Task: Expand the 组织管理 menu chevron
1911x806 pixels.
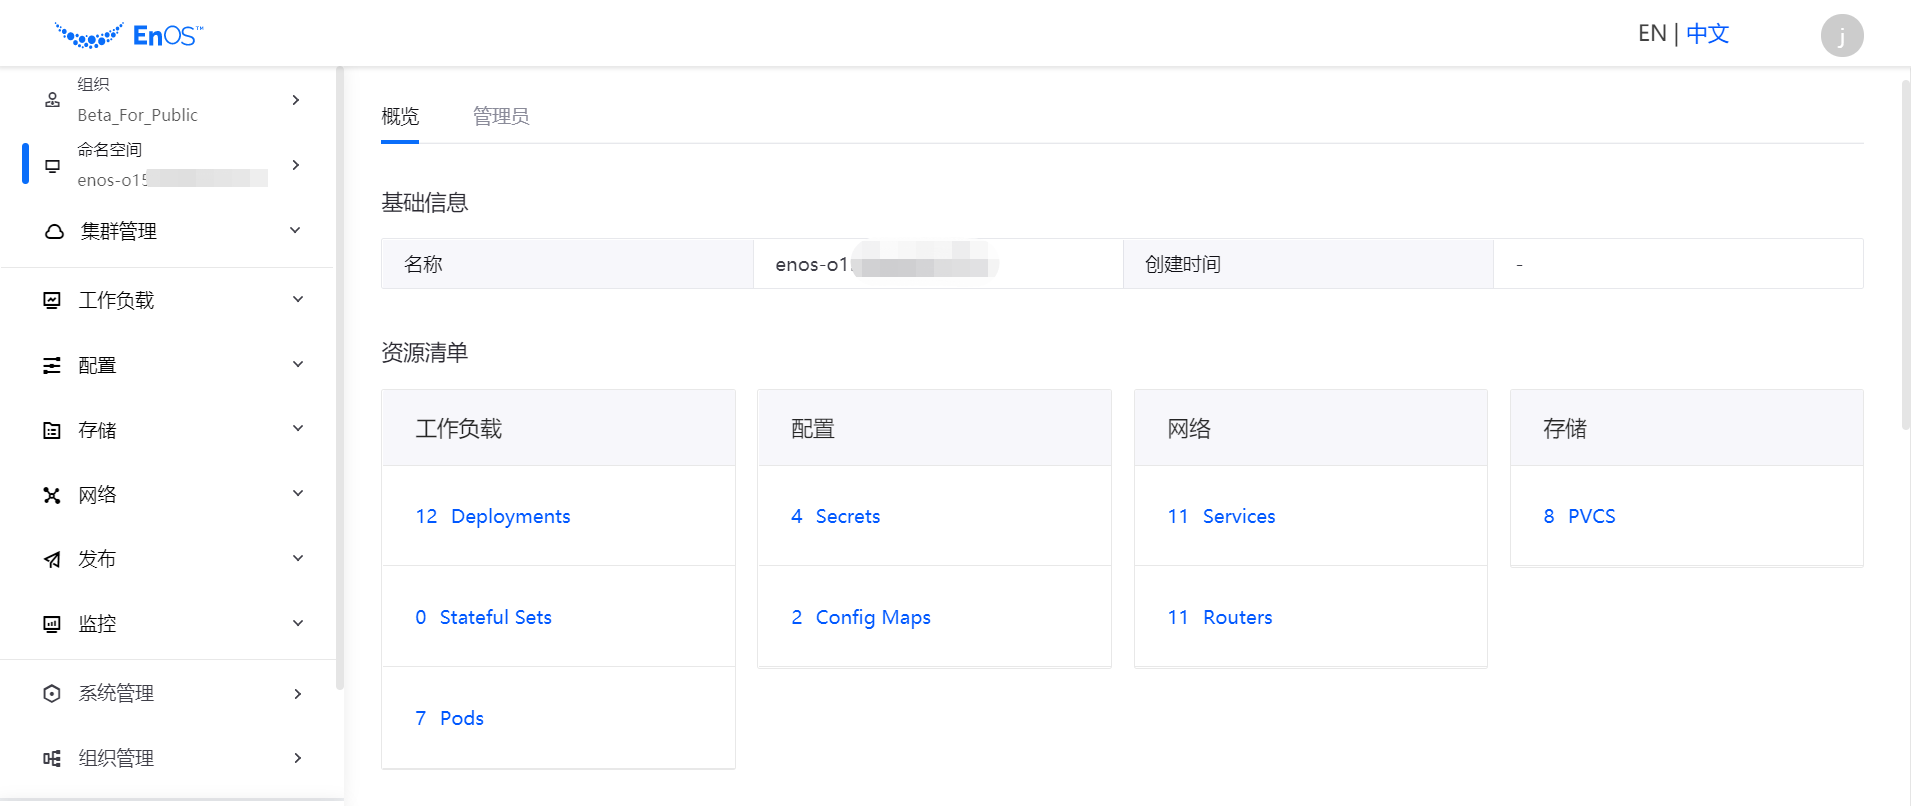Action: (x=297, y=758)
